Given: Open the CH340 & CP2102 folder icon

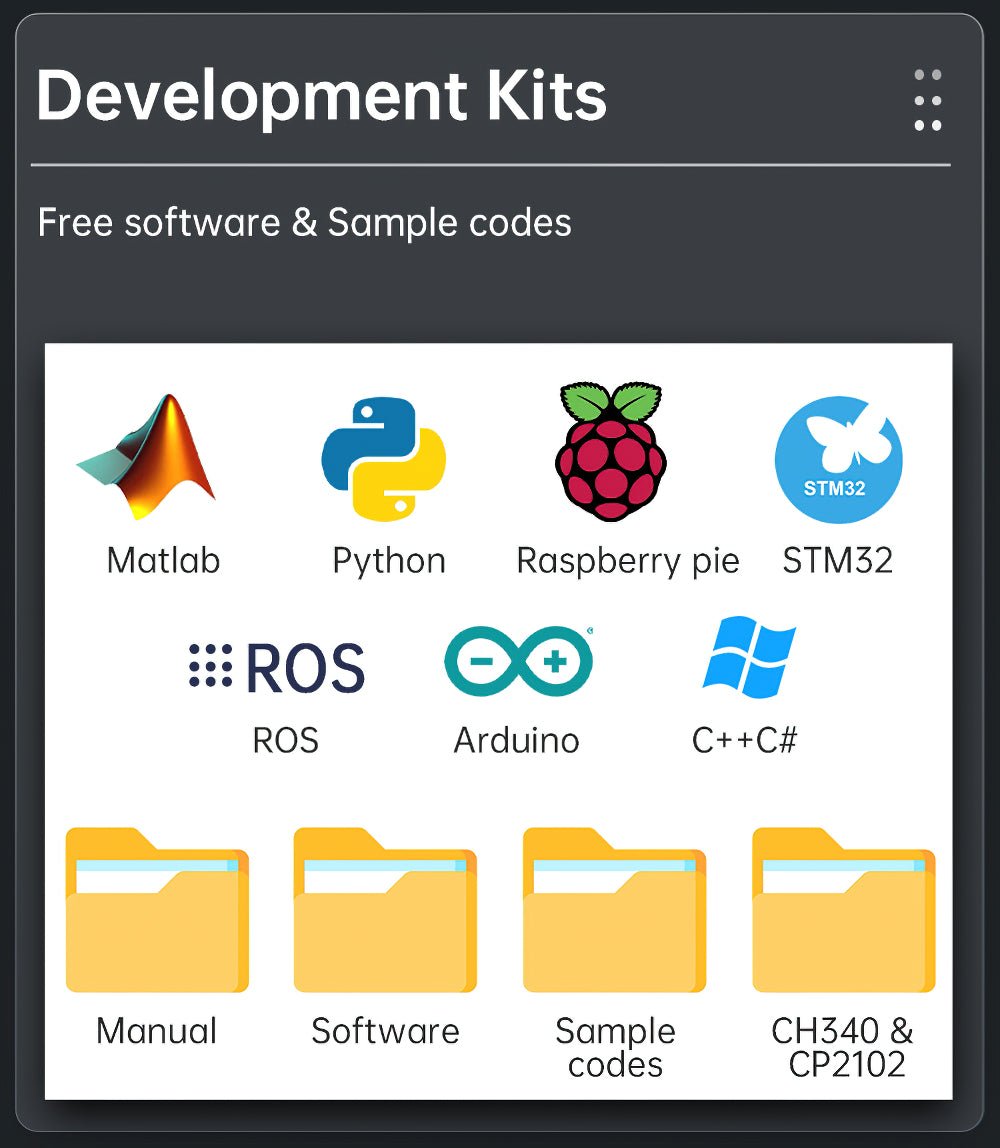Looking at the screenshot, I should point(843,911).
